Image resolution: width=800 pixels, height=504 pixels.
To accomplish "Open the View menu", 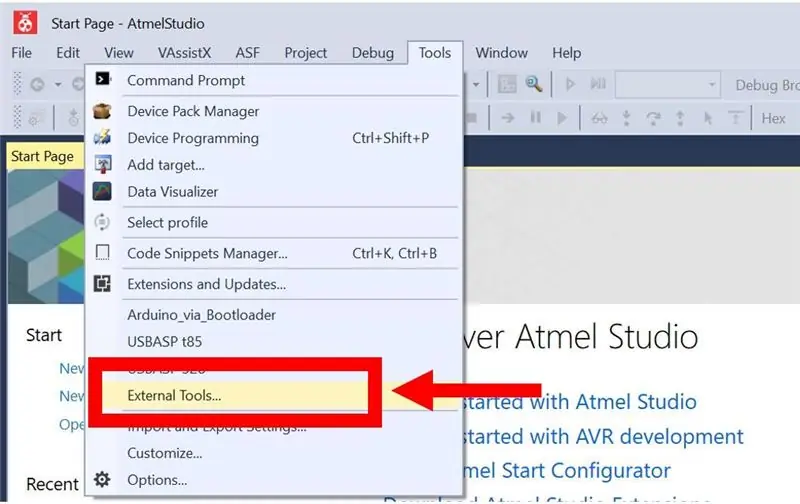I will [119, 53].
